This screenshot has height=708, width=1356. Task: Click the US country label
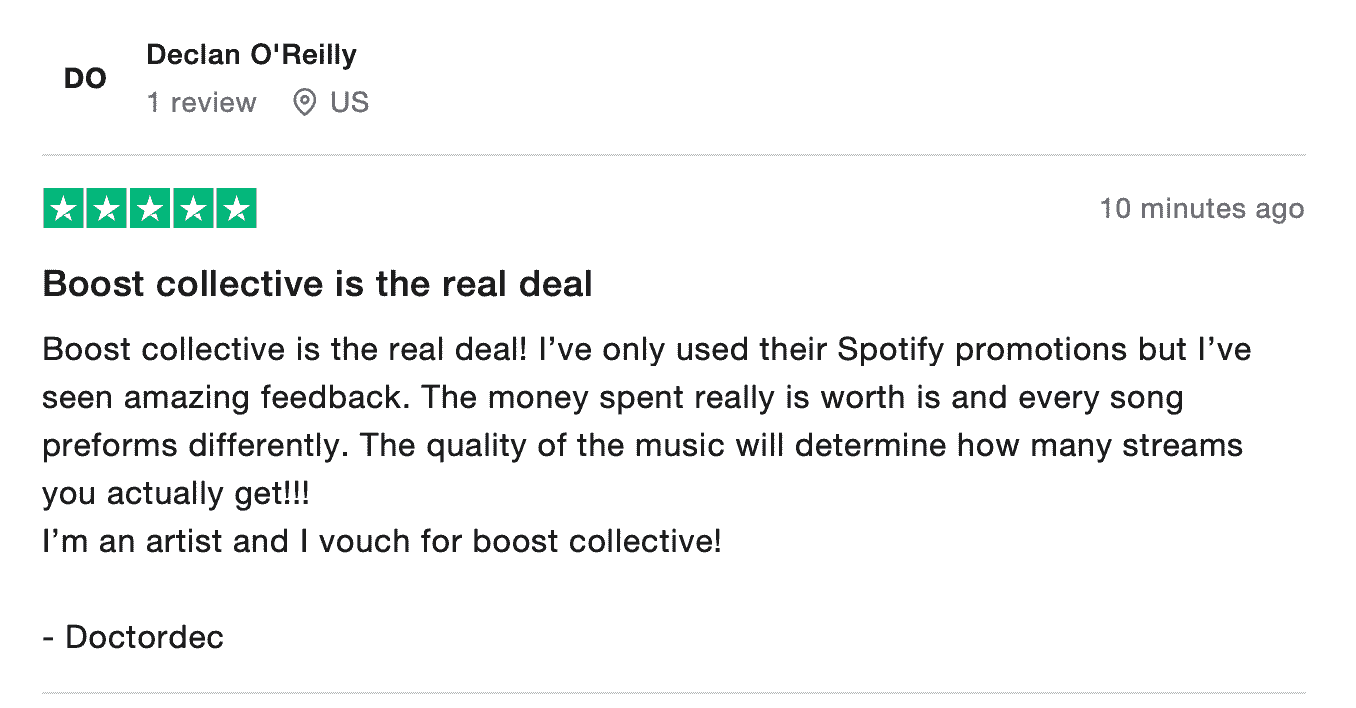coord(350,102)
